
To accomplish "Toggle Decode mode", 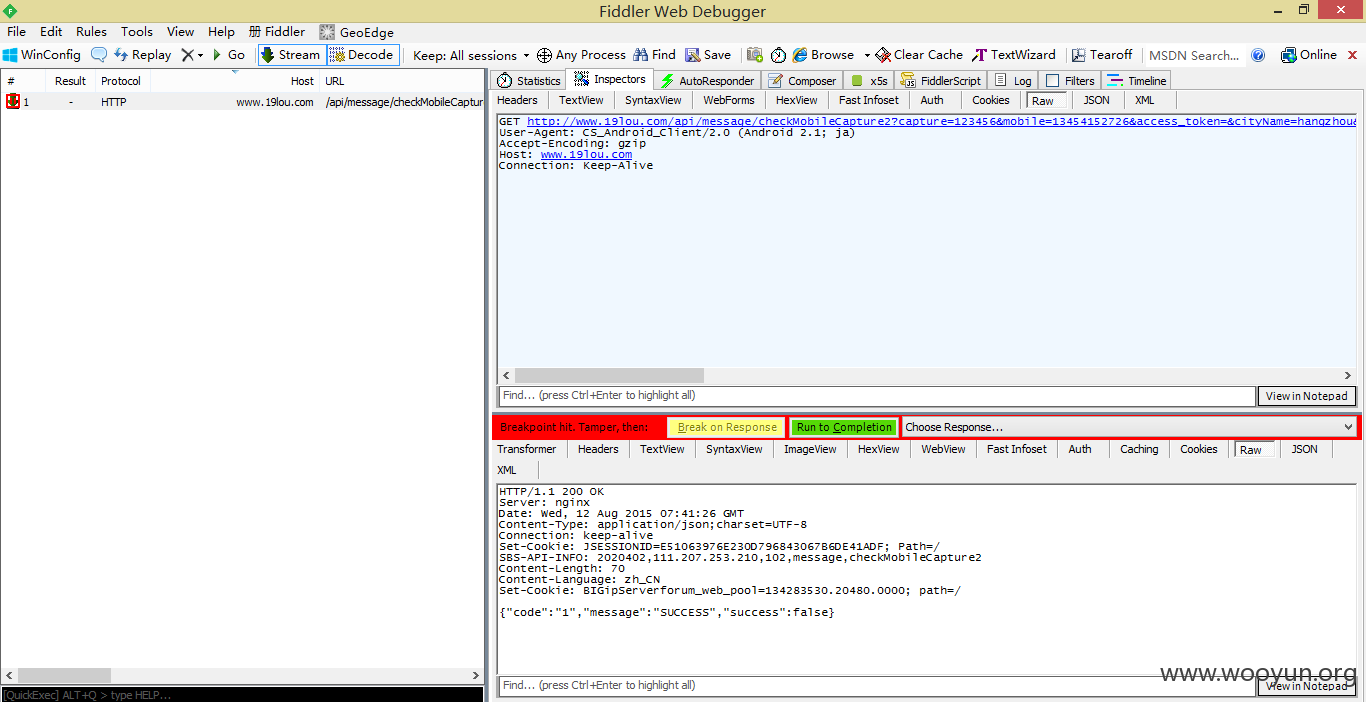I will coord(363,55).
